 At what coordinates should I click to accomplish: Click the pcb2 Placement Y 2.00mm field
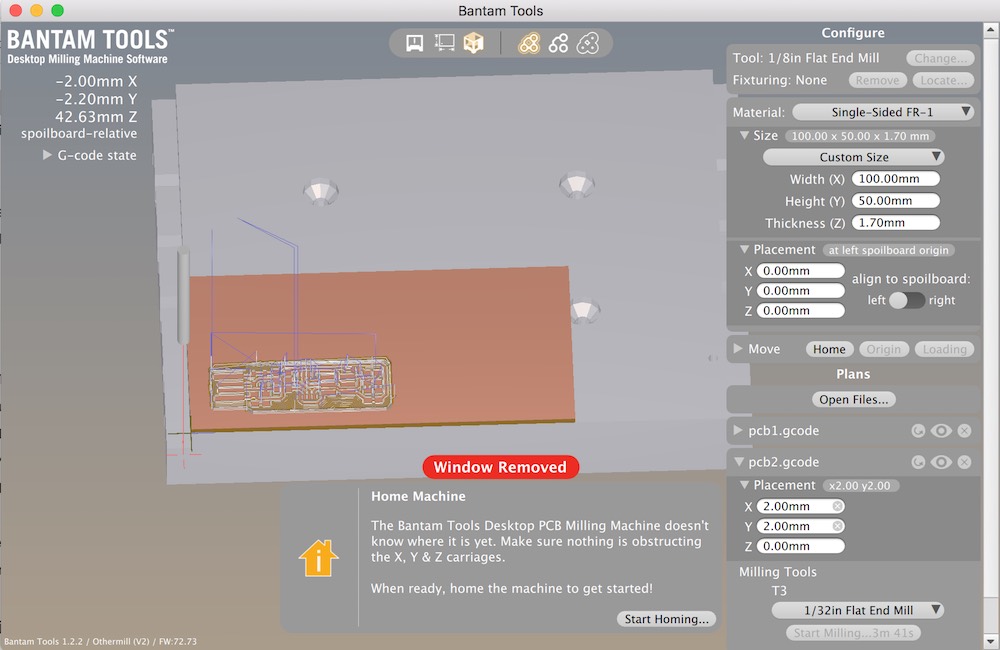pyautogui.click(x=800, y=526)
